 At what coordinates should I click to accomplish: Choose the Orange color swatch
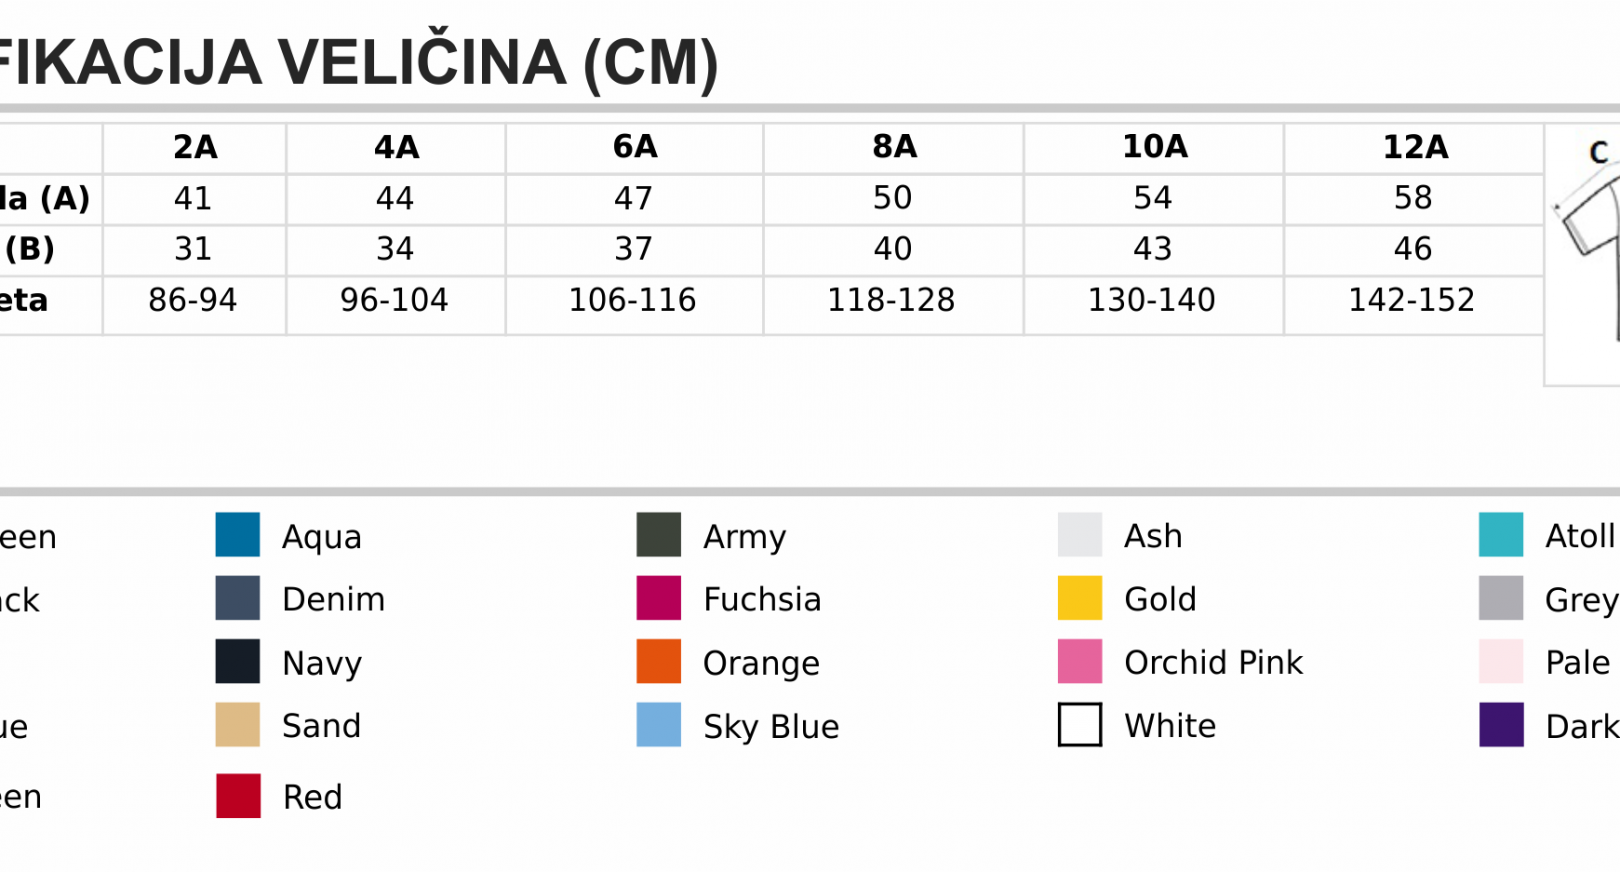click(659, 662)
